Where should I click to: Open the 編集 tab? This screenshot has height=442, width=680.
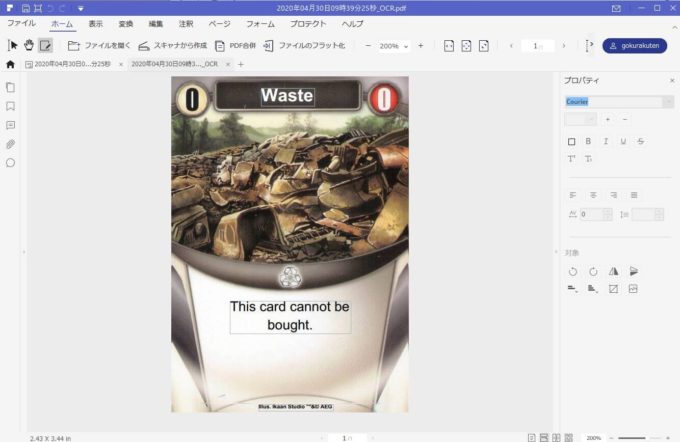point(156,24)
